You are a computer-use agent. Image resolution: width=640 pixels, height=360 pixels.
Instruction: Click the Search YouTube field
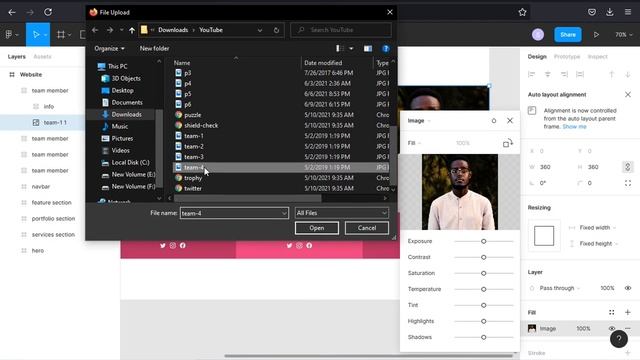pos(341,30)
